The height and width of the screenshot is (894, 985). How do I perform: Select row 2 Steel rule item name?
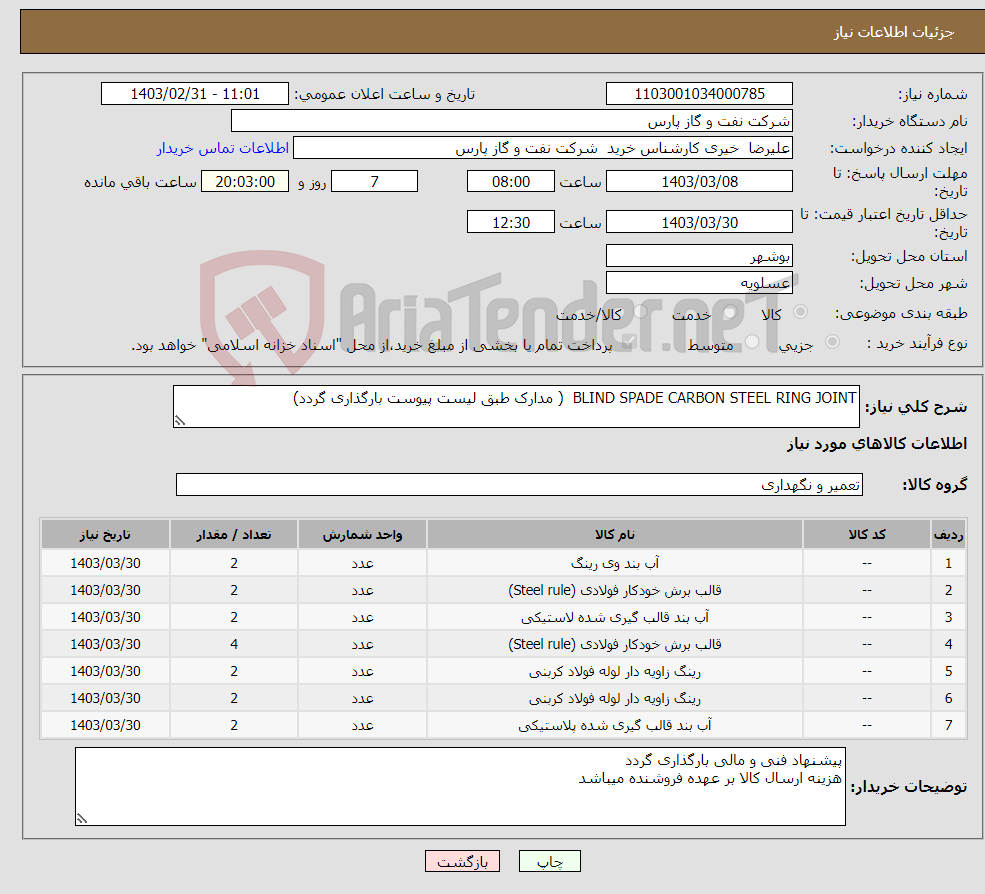[615, 591]
